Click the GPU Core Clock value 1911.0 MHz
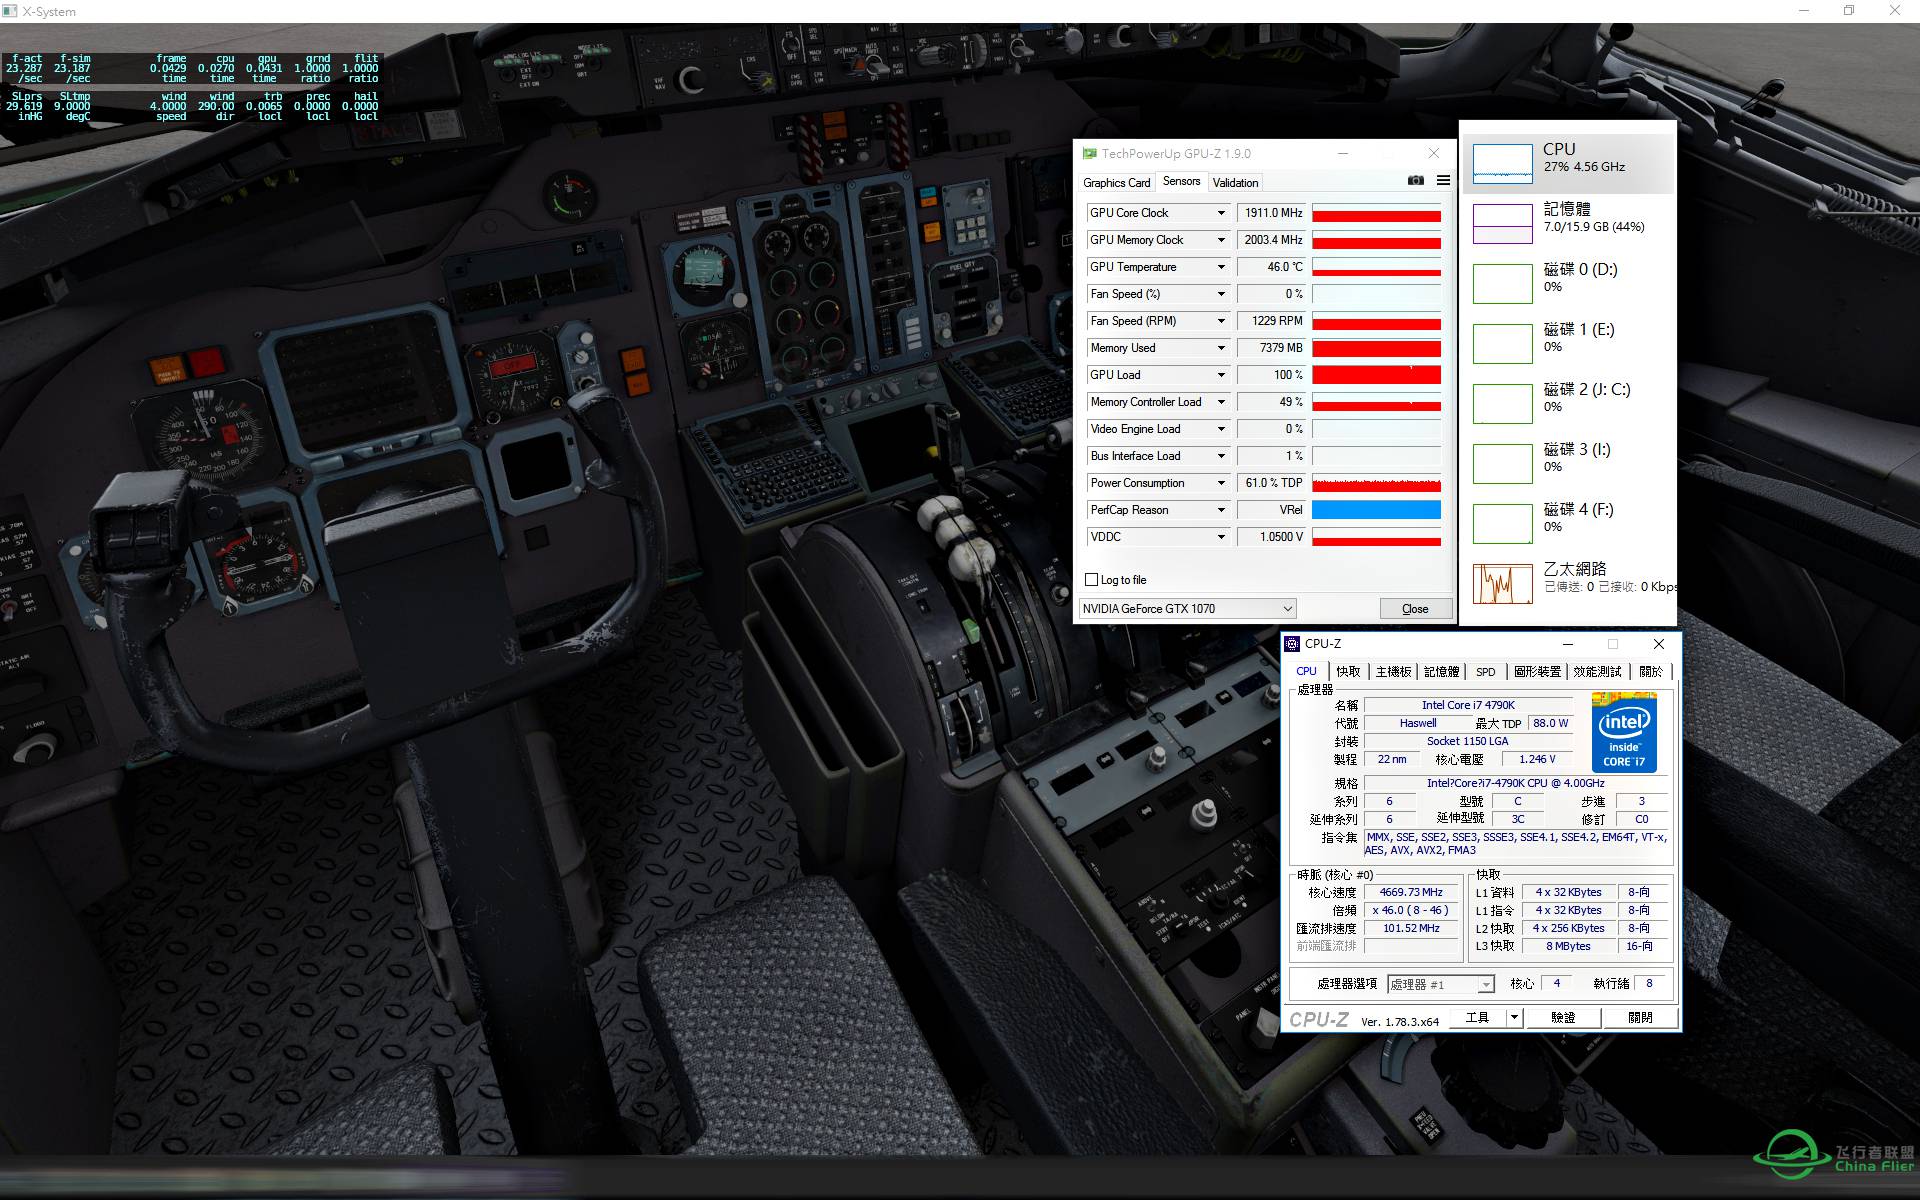Viewport: 1920px width, 1200px height. click(1272, 213)
